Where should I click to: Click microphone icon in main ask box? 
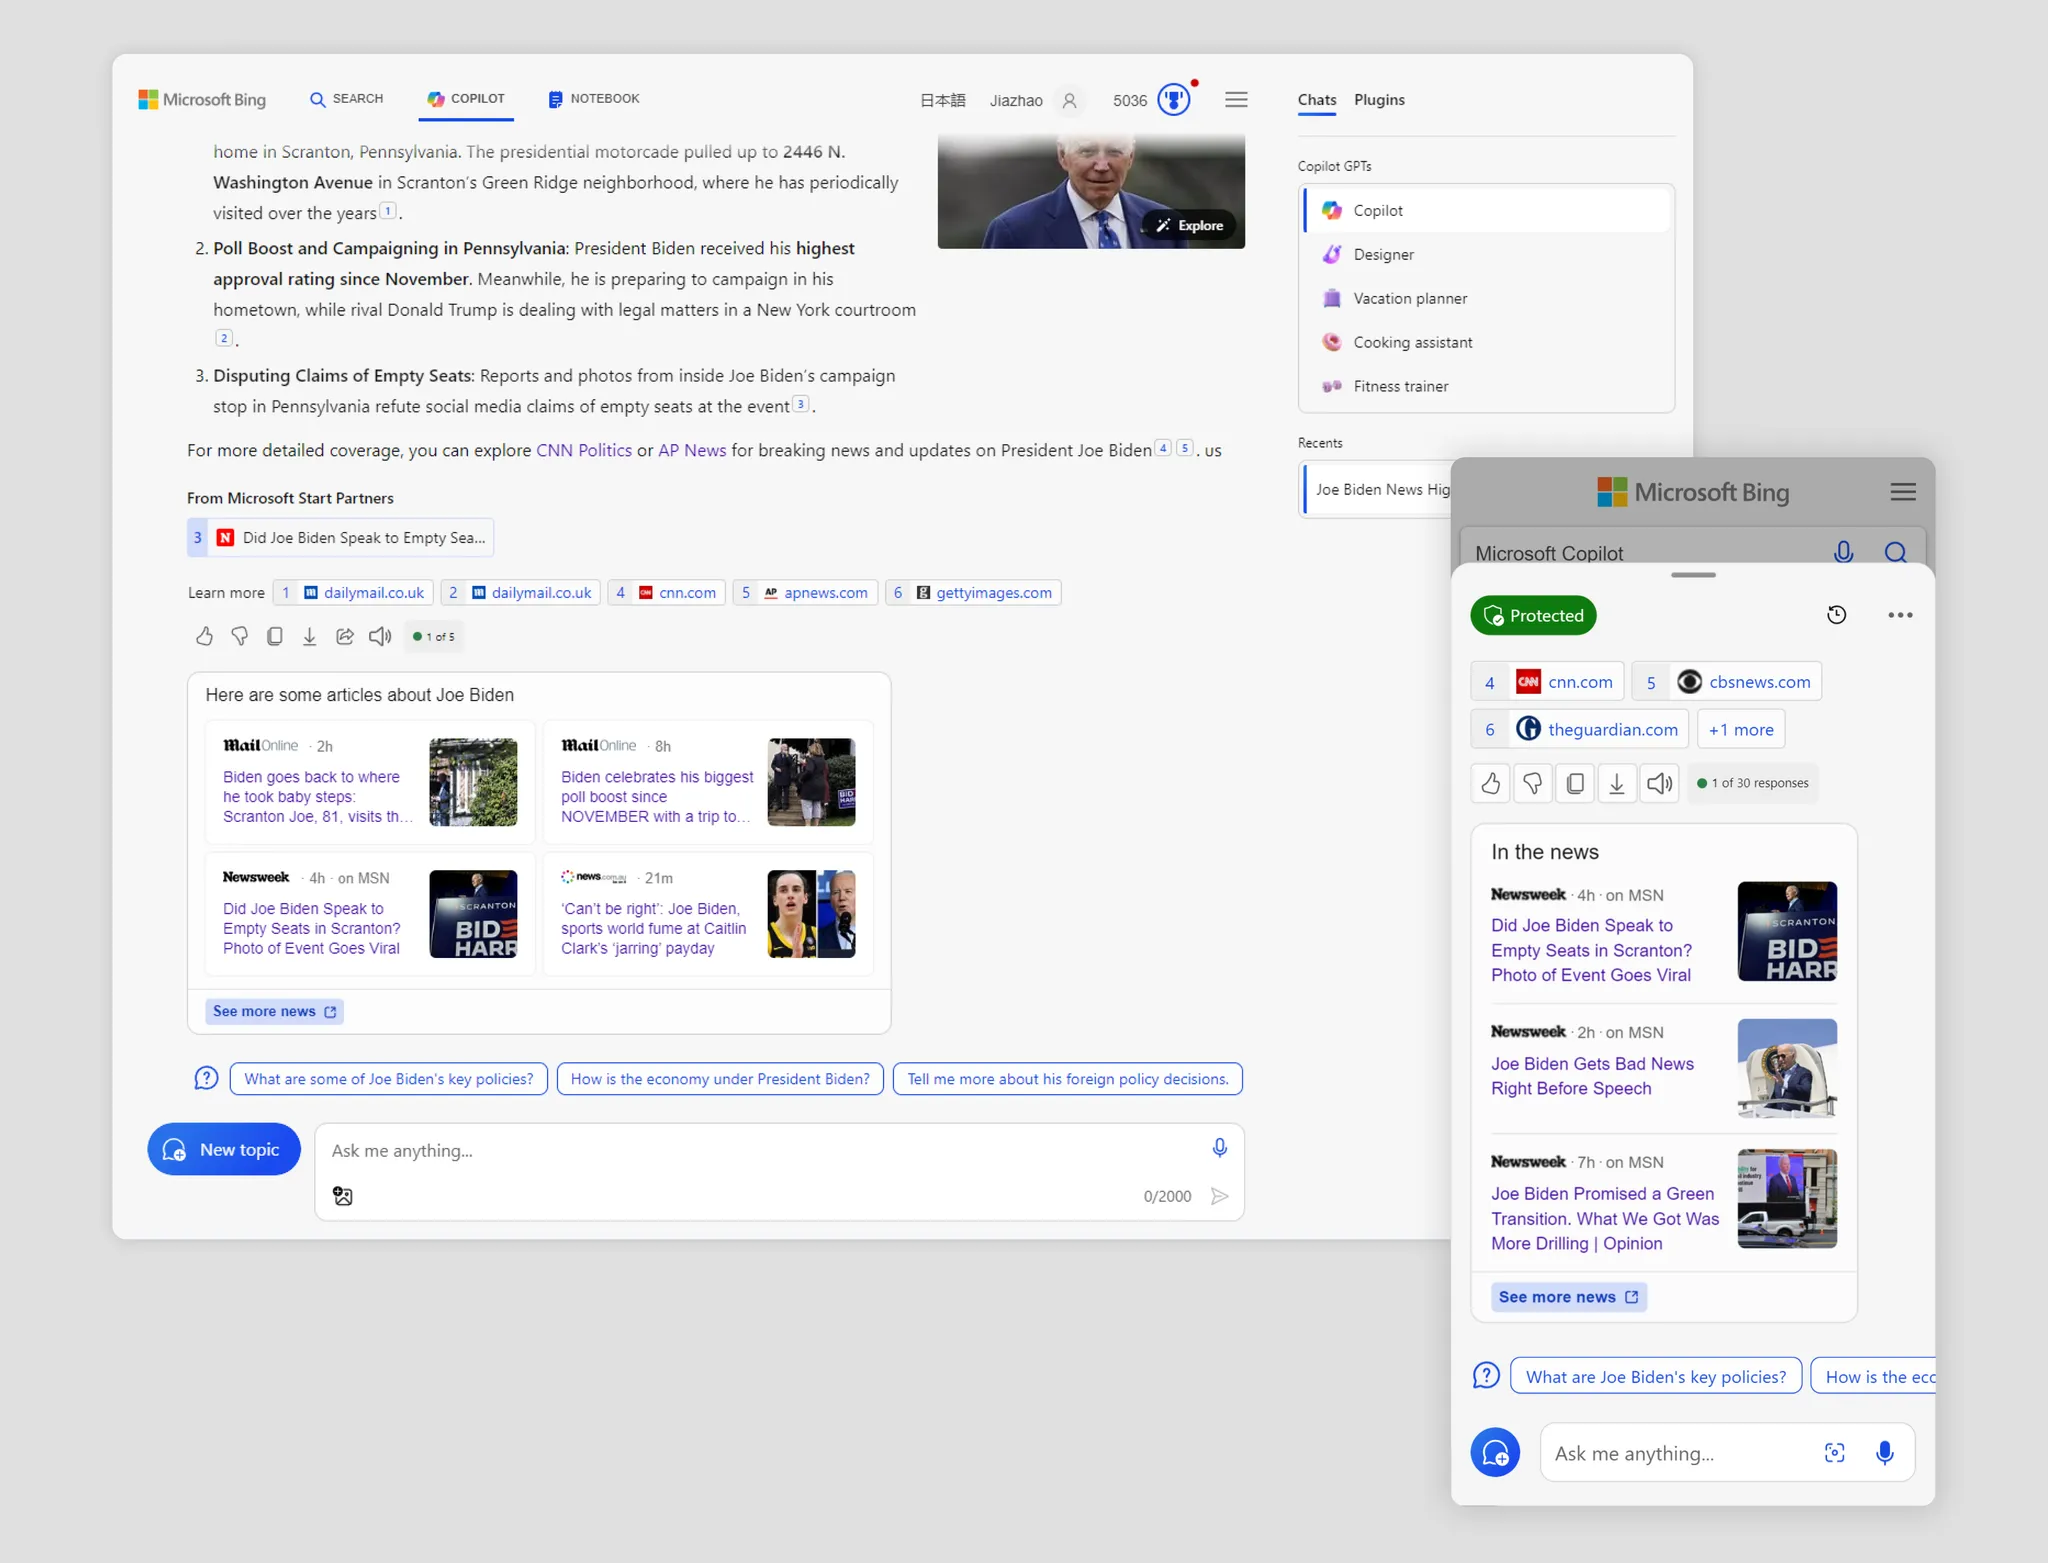[x=1219, y=1148]
